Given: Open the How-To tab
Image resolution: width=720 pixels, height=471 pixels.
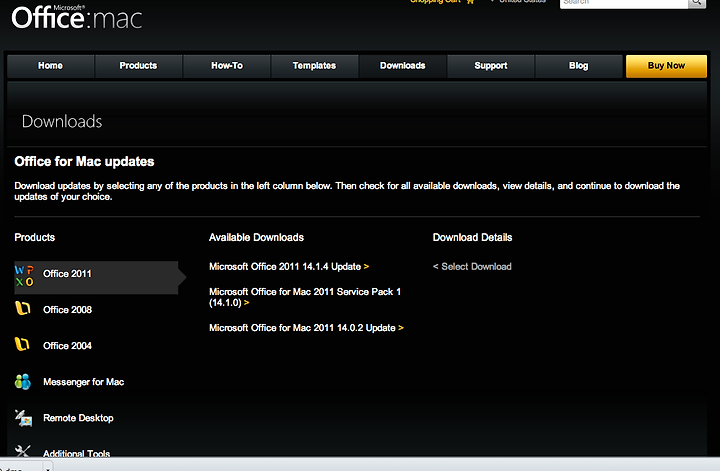Looking at the screenshot, I should tap(227, 66).
